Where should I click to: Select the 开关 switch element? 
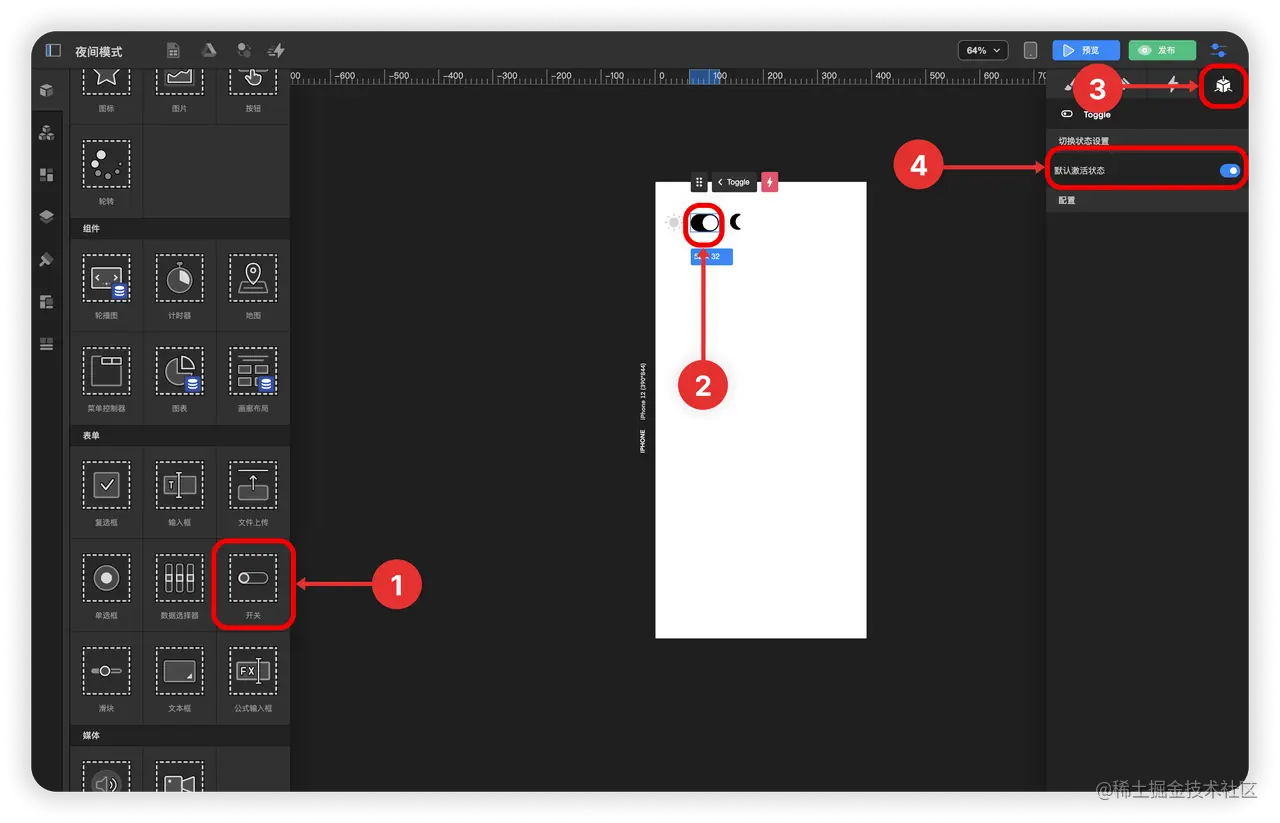253,585
